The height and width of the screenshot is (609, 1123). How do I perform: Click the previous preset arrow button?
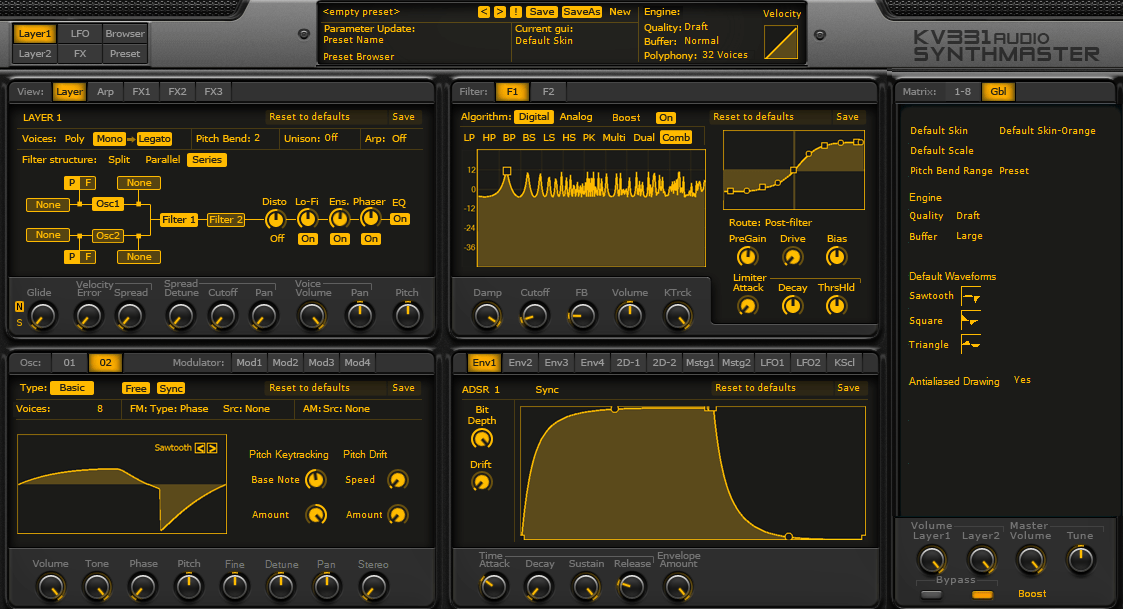(483, 12)
